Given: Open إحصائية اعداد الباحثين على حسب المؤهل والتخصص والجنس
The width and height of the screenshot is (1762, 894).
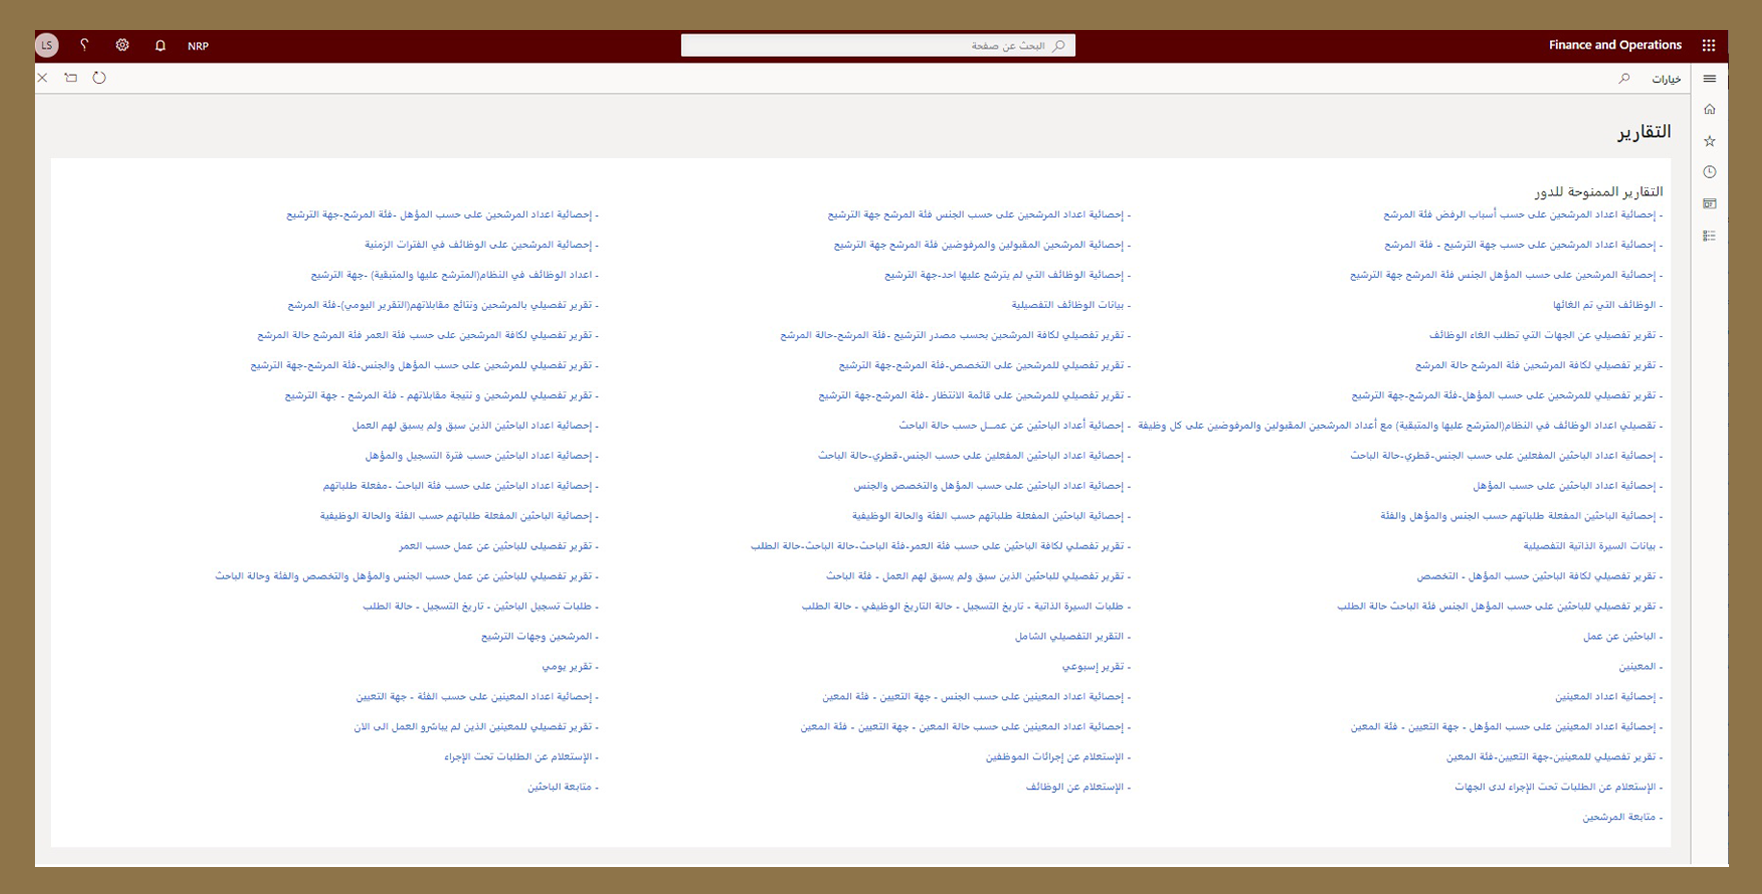Looking at the screenshot, I should pyautogui.click(x=992, y=485).
